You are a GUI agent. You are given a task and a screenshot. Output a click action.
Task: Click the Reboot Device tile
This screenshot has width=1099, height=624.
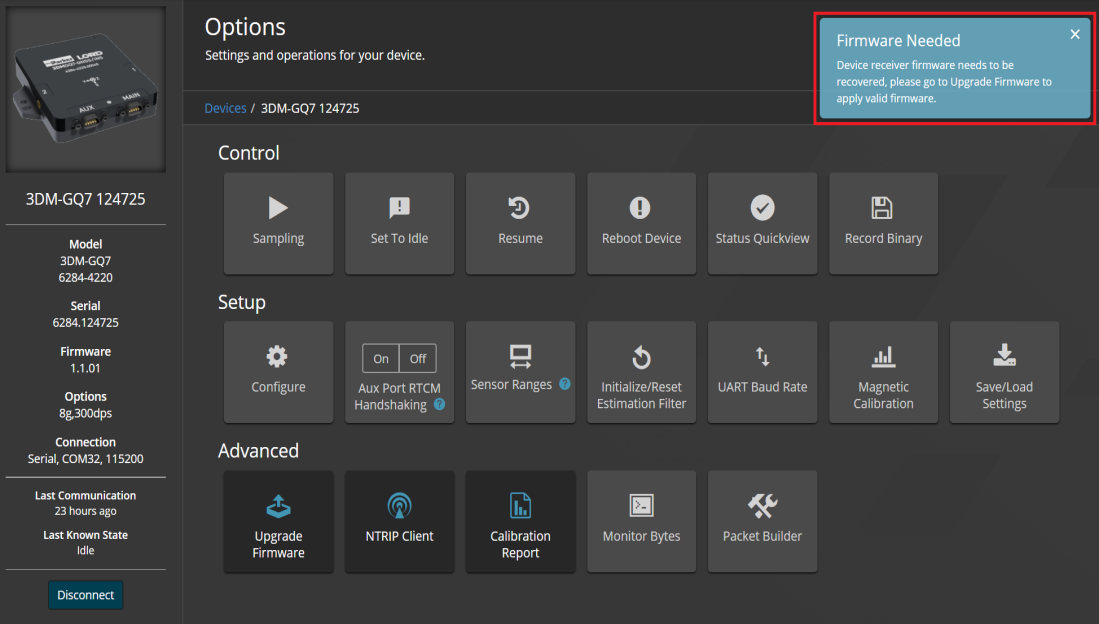[641, 224]
